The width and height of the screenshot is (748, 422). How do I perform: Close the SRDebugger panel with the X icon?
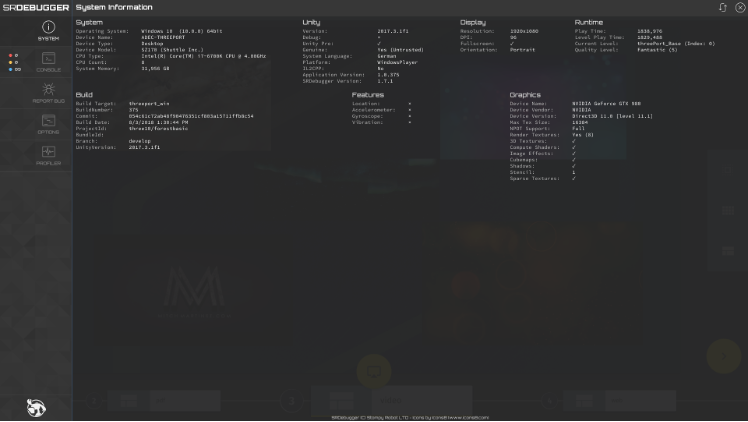pyautogui.click(x=740, y=7)
